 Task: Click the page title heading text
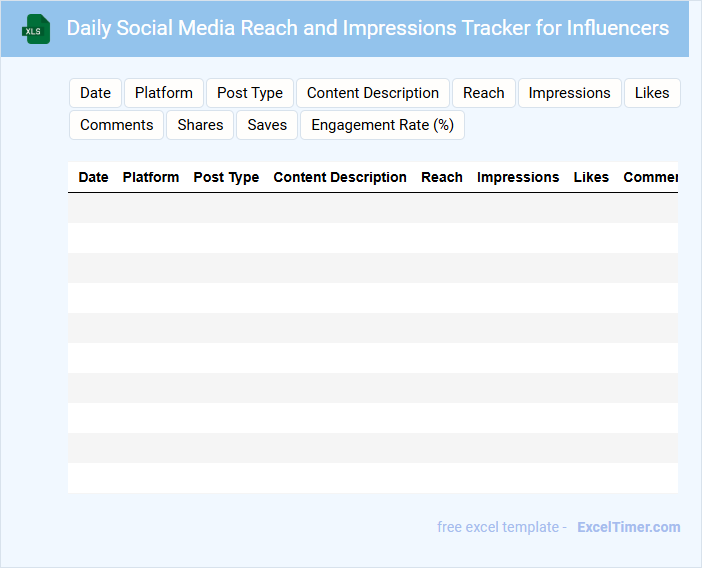[368, 28]
